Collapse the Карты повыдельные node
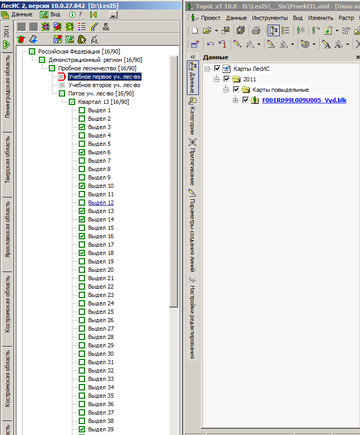 point(226,89)
